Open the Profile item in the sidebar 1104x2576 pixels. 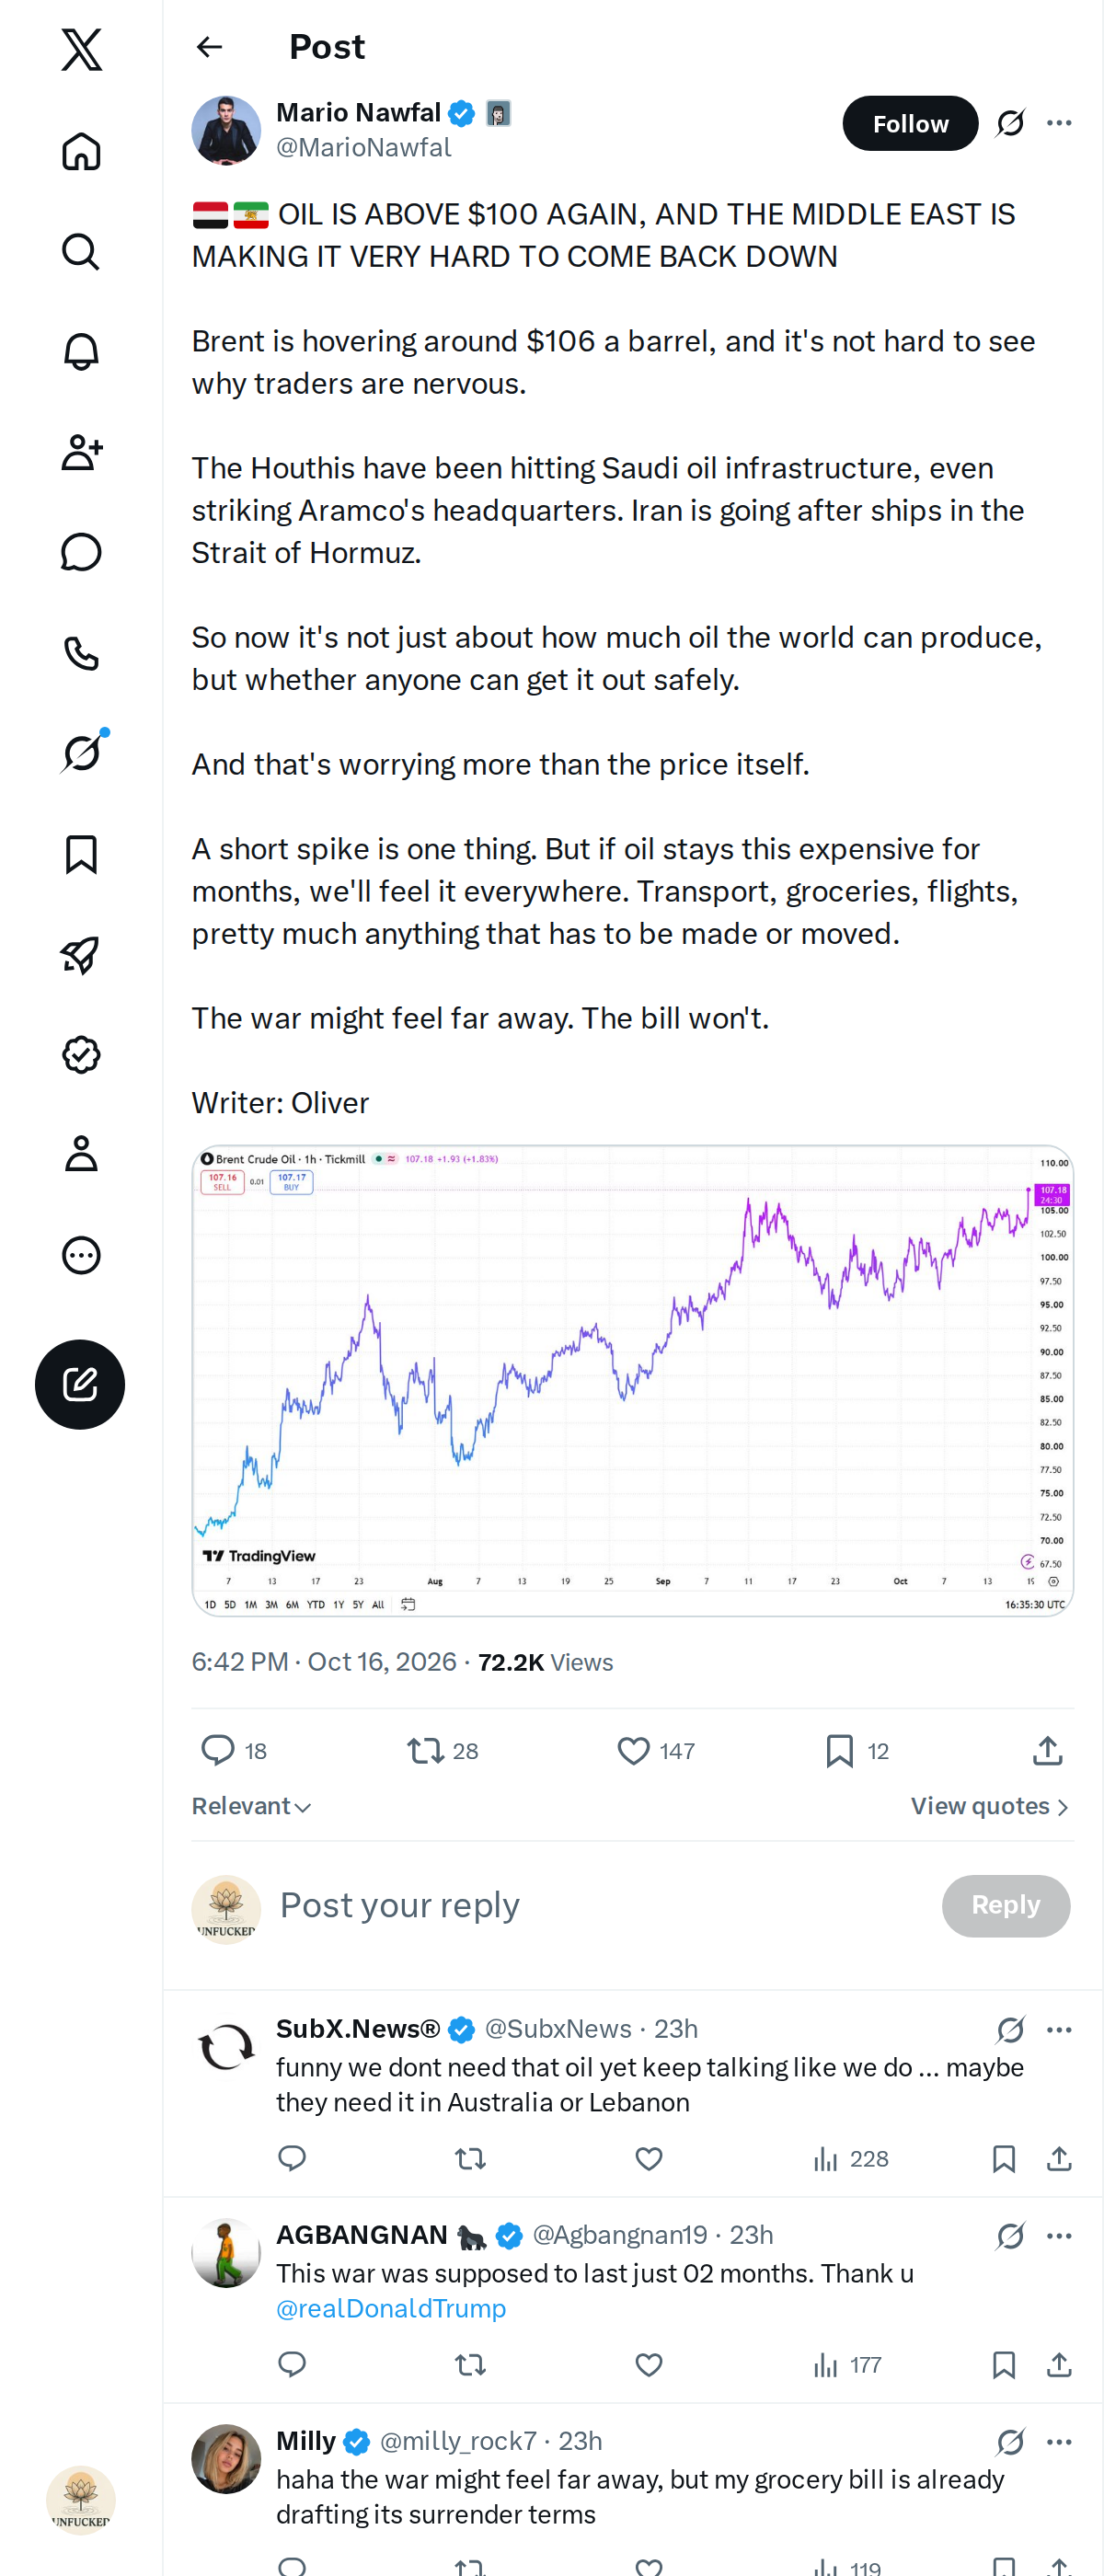click(81, 1154)
